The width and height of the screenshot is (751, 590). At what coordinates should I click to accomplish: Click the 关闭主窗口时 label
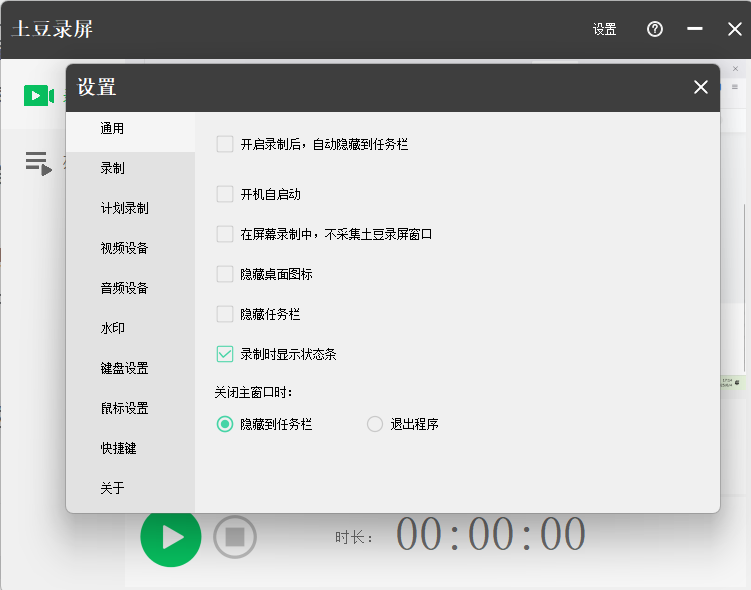tap(253, 393)
